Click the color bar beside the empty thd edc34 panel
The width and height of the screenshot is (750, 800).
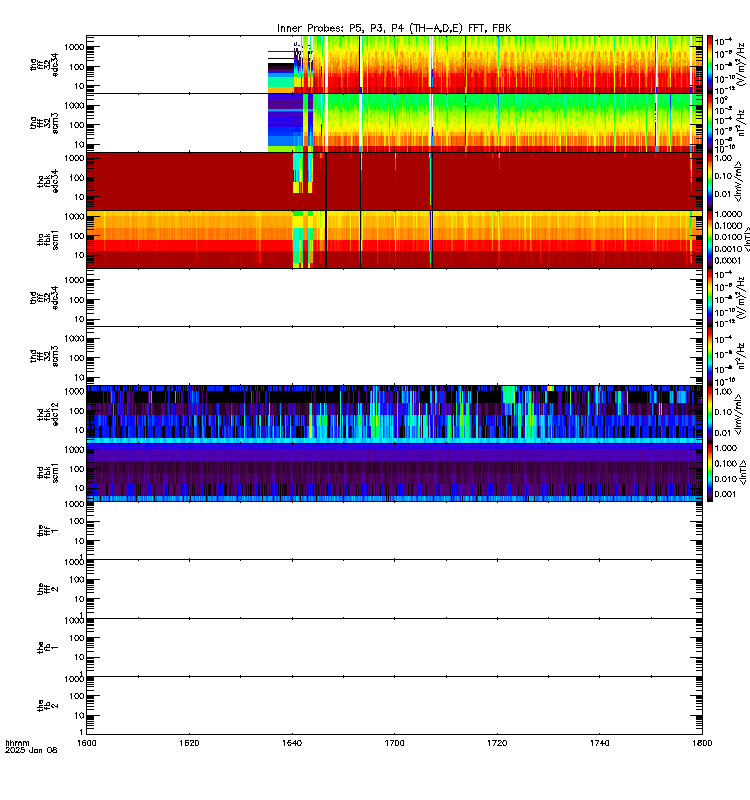pyautogui.click(x=710, y=297)
